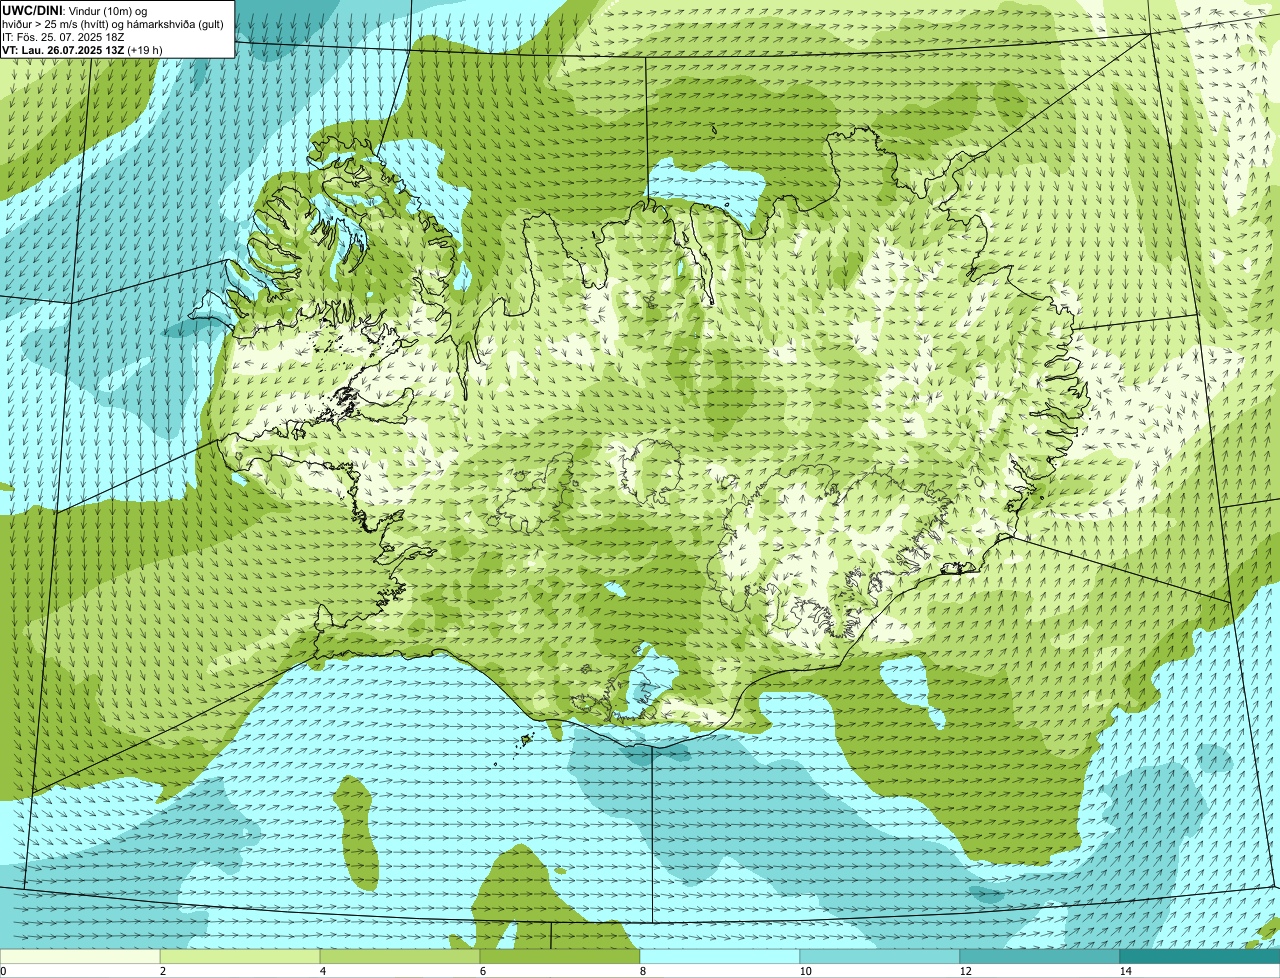This screenshot has height=978, width=1280.
Task: Click the medium green 4–6 legend swatch
Action: tap(400, 956)
